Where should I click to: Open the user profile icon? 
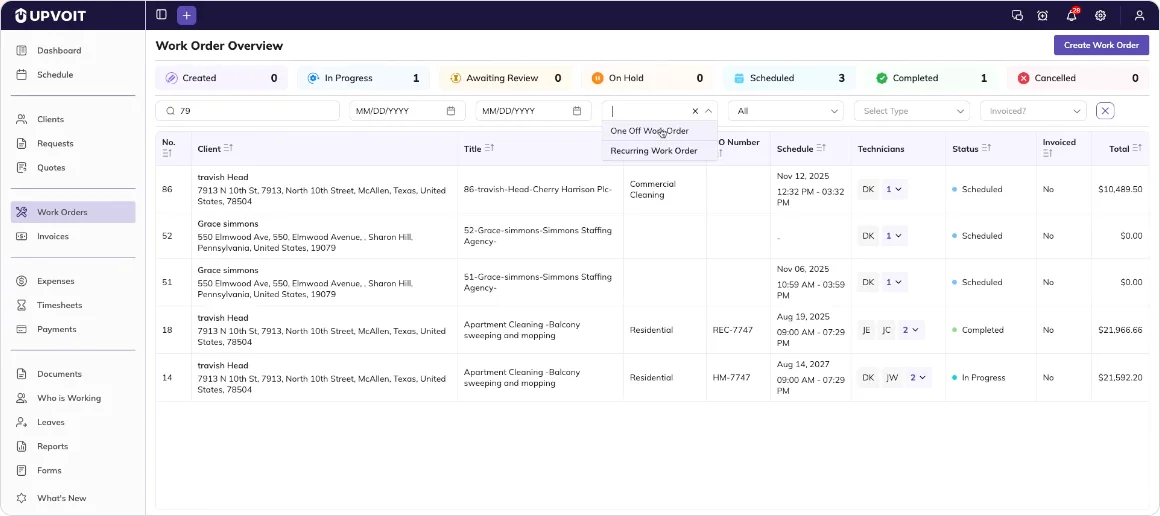click(1139, 16)
